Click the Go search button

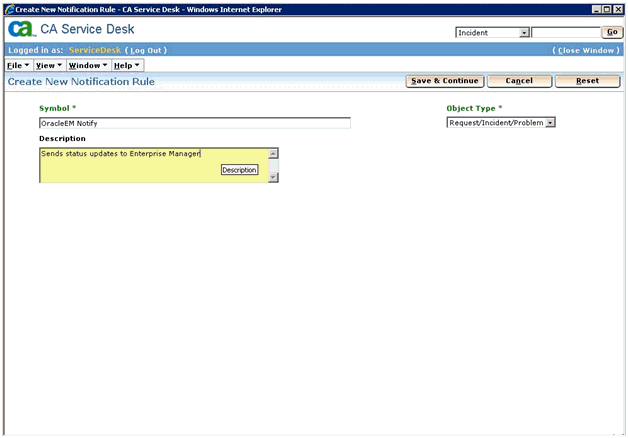612,32
